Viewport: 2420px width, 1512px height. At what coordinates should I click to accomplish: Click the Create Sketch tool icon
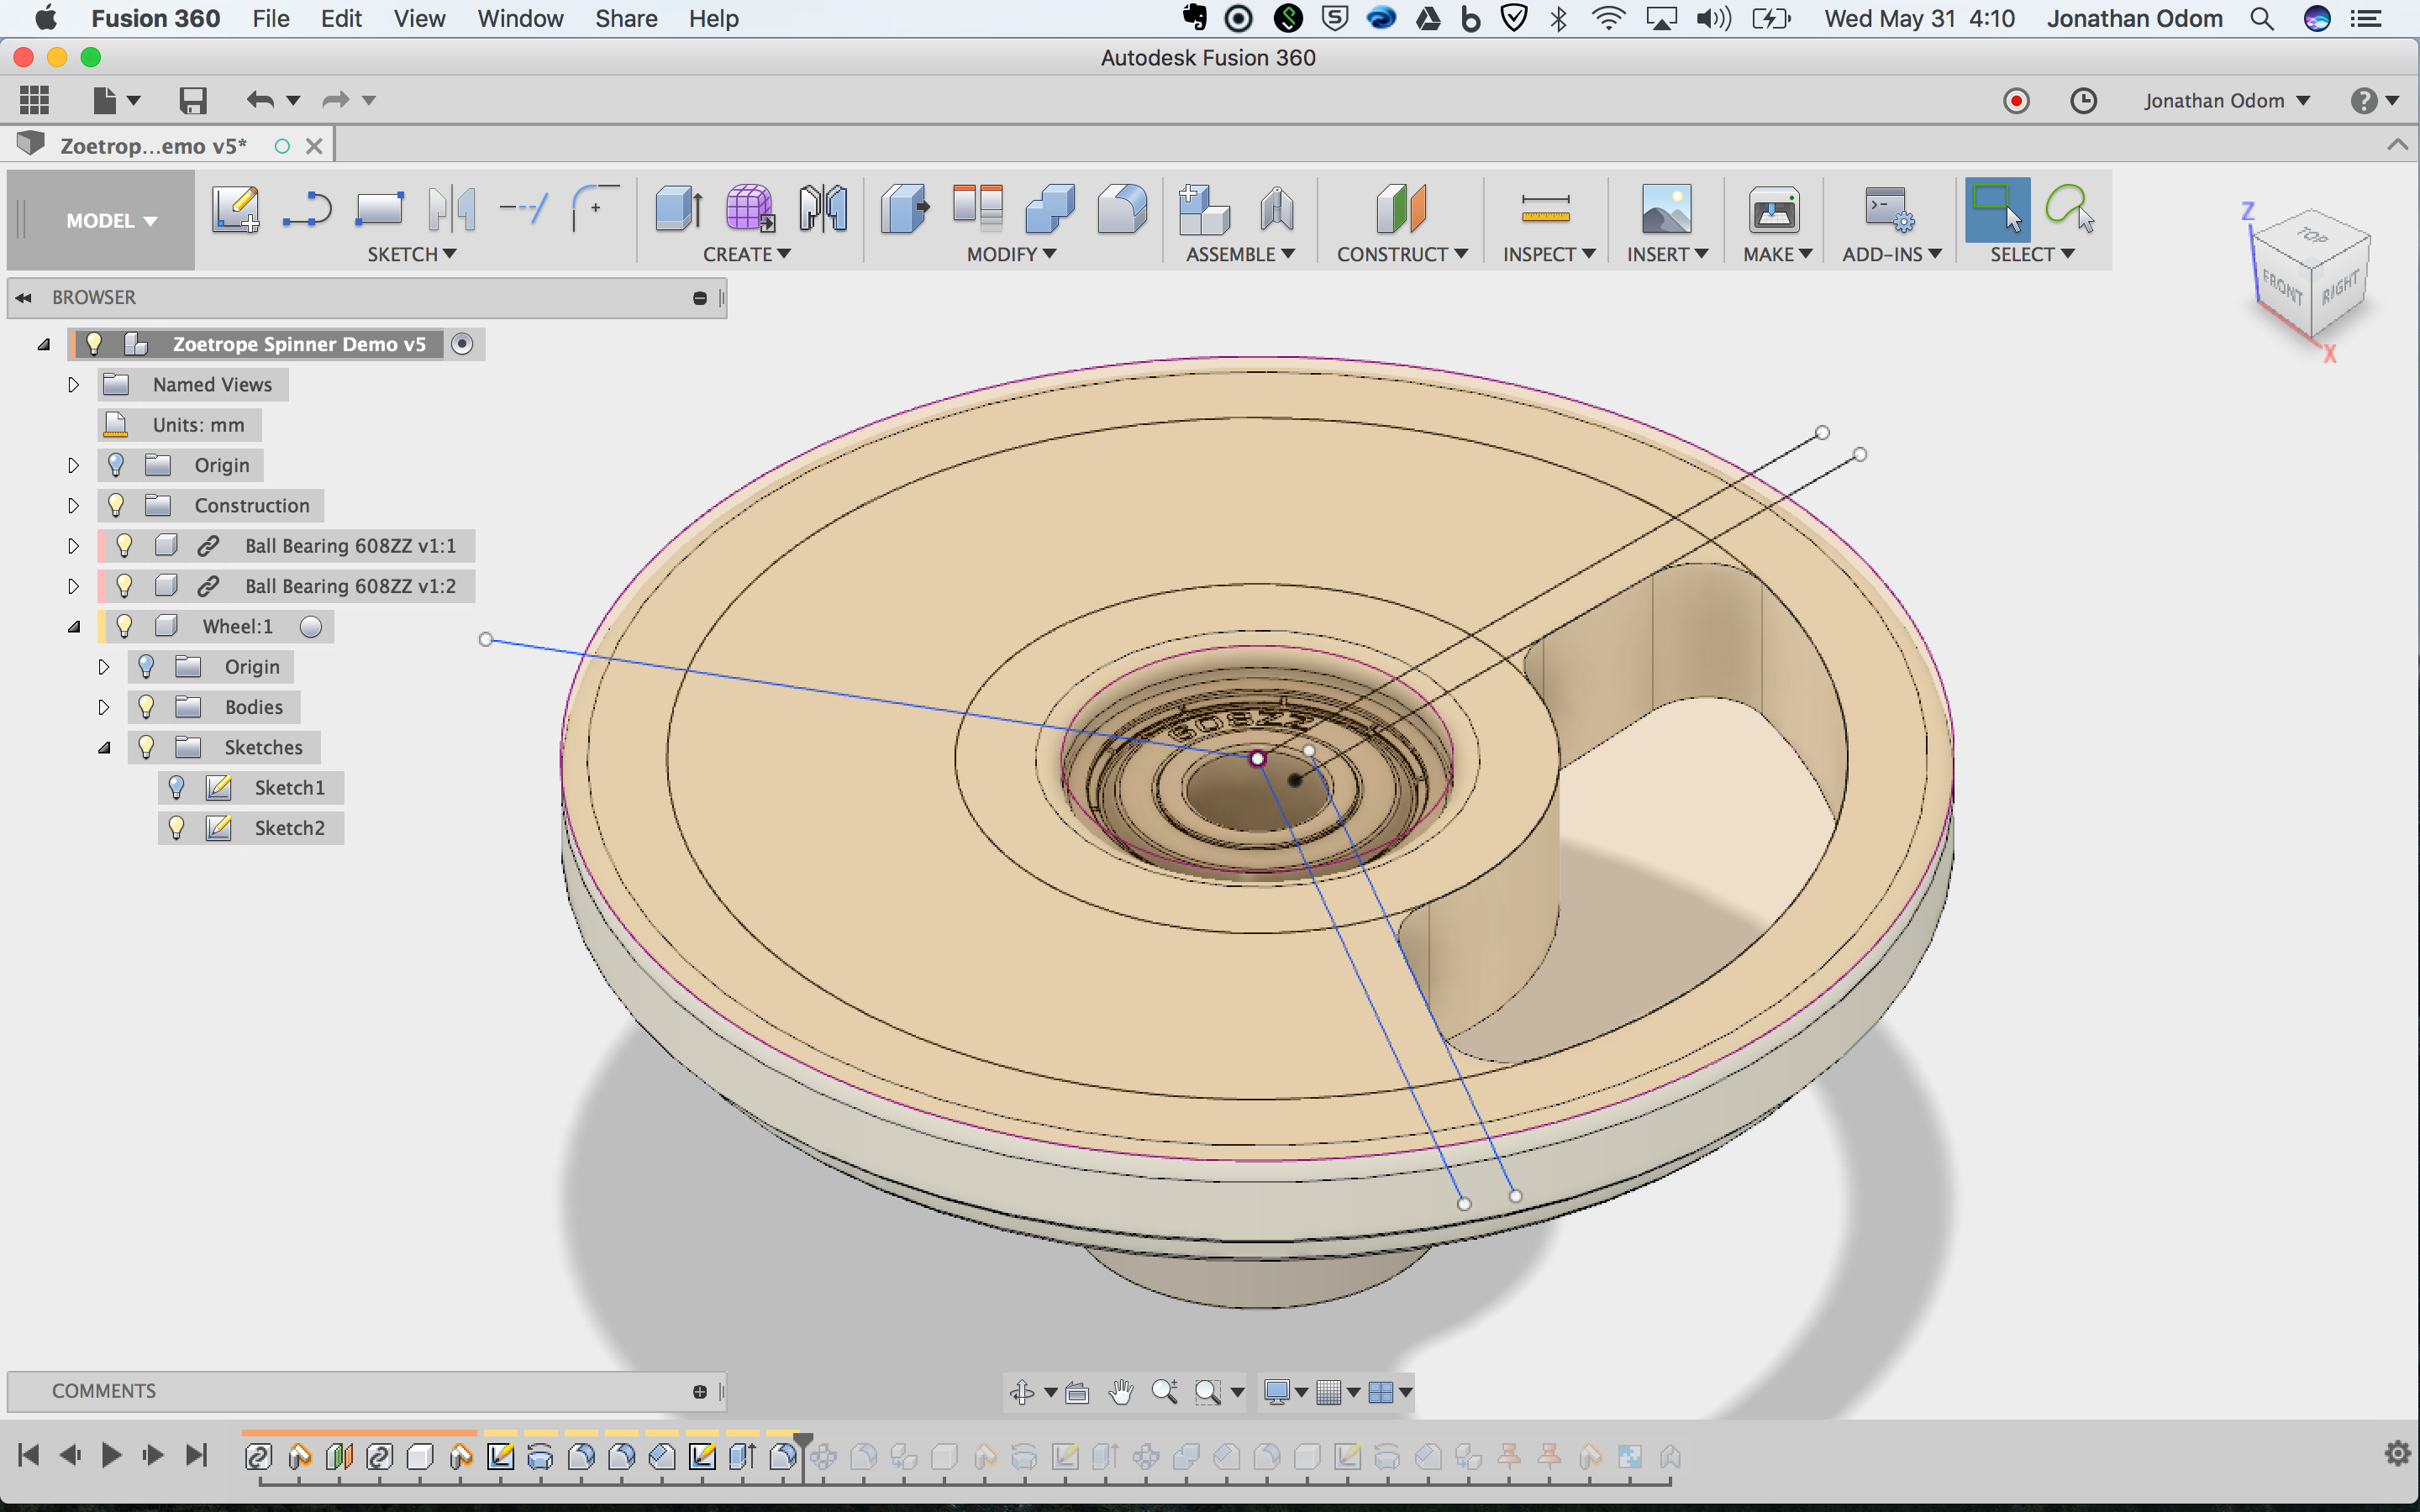[x=236, y=209]
